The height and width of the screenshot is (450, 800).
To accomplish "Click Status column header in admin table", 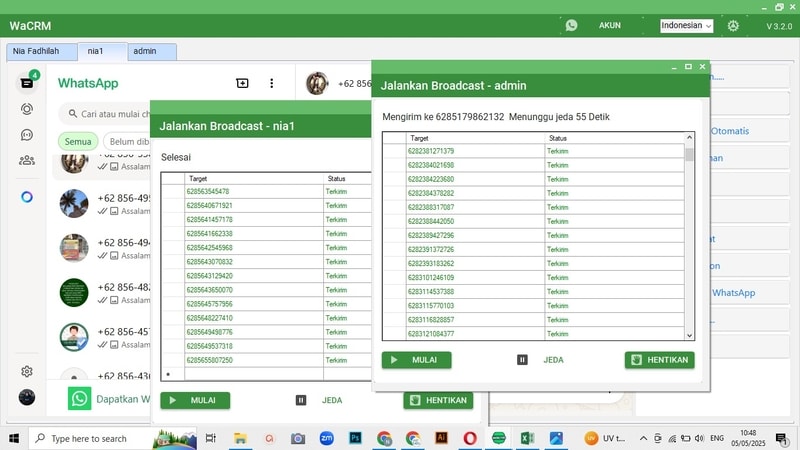I will [614, 138].
